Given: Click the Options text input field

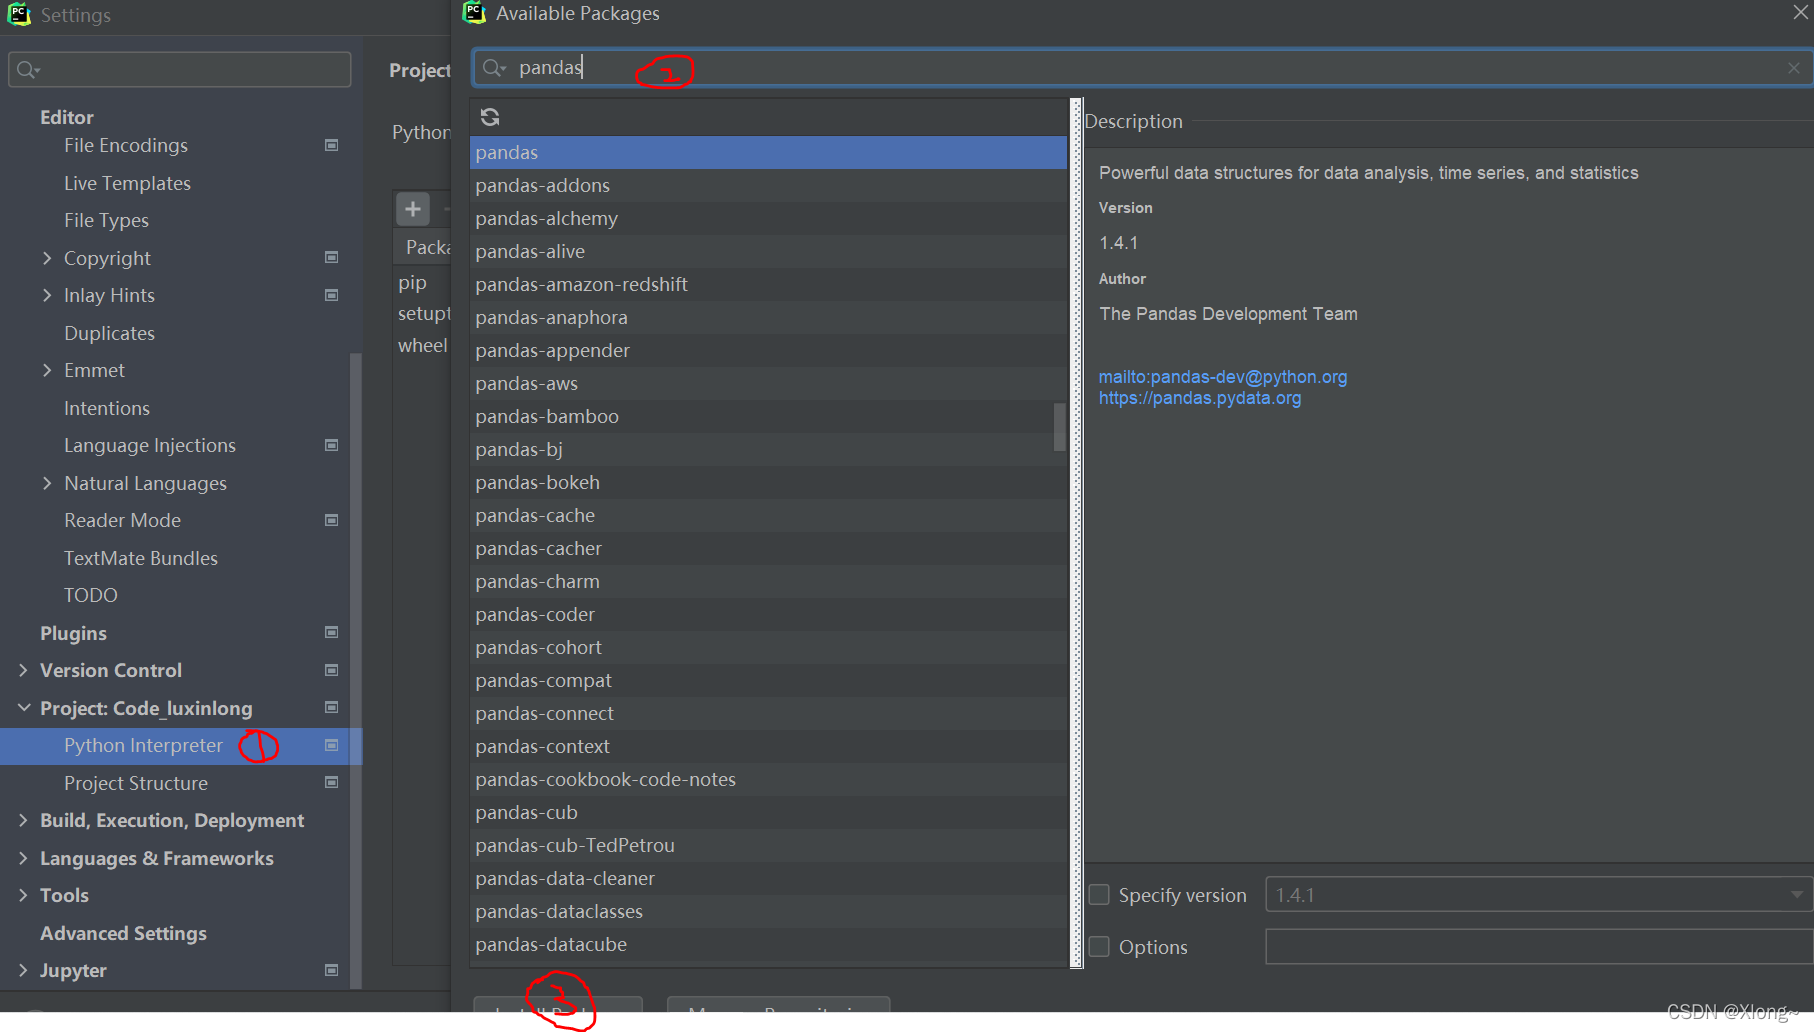Looking at the screenshot, I should click(x=1539, y=946).
